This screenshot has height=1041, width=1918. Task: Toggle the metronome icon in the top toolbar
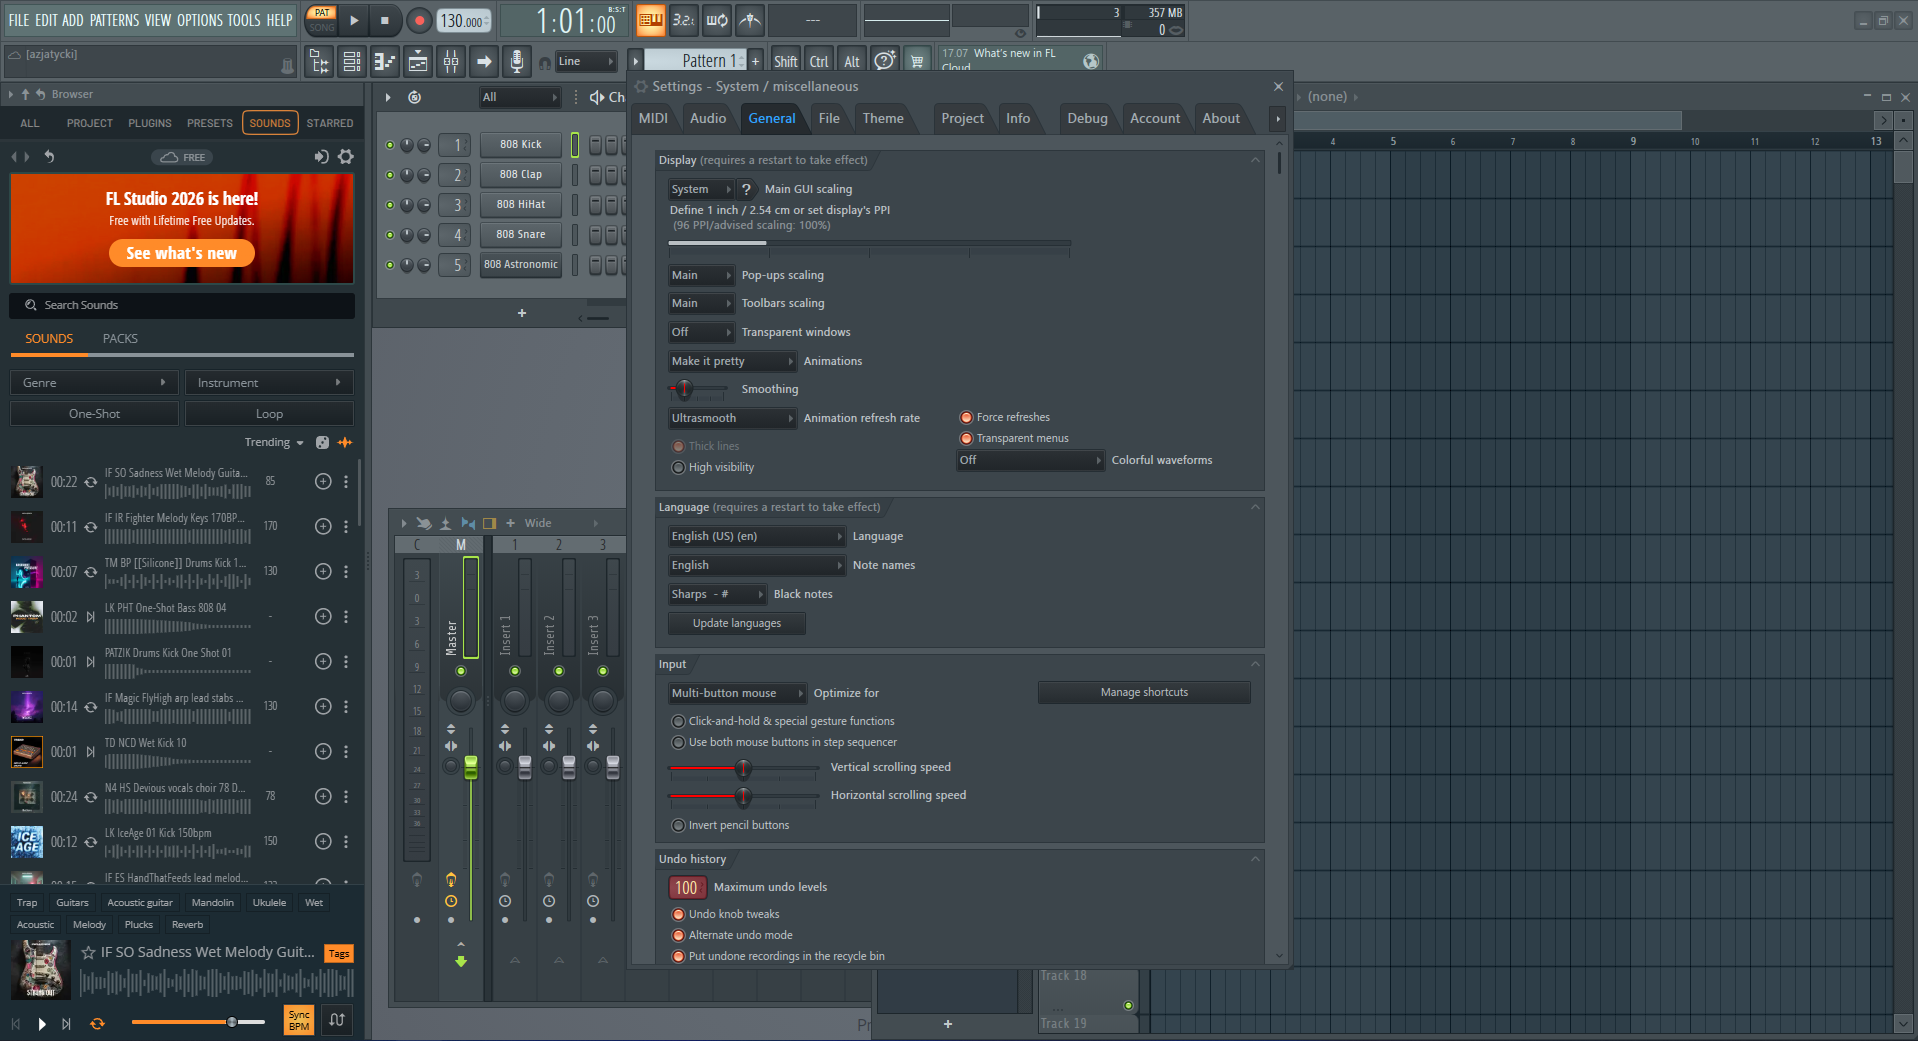pos(750,20)
